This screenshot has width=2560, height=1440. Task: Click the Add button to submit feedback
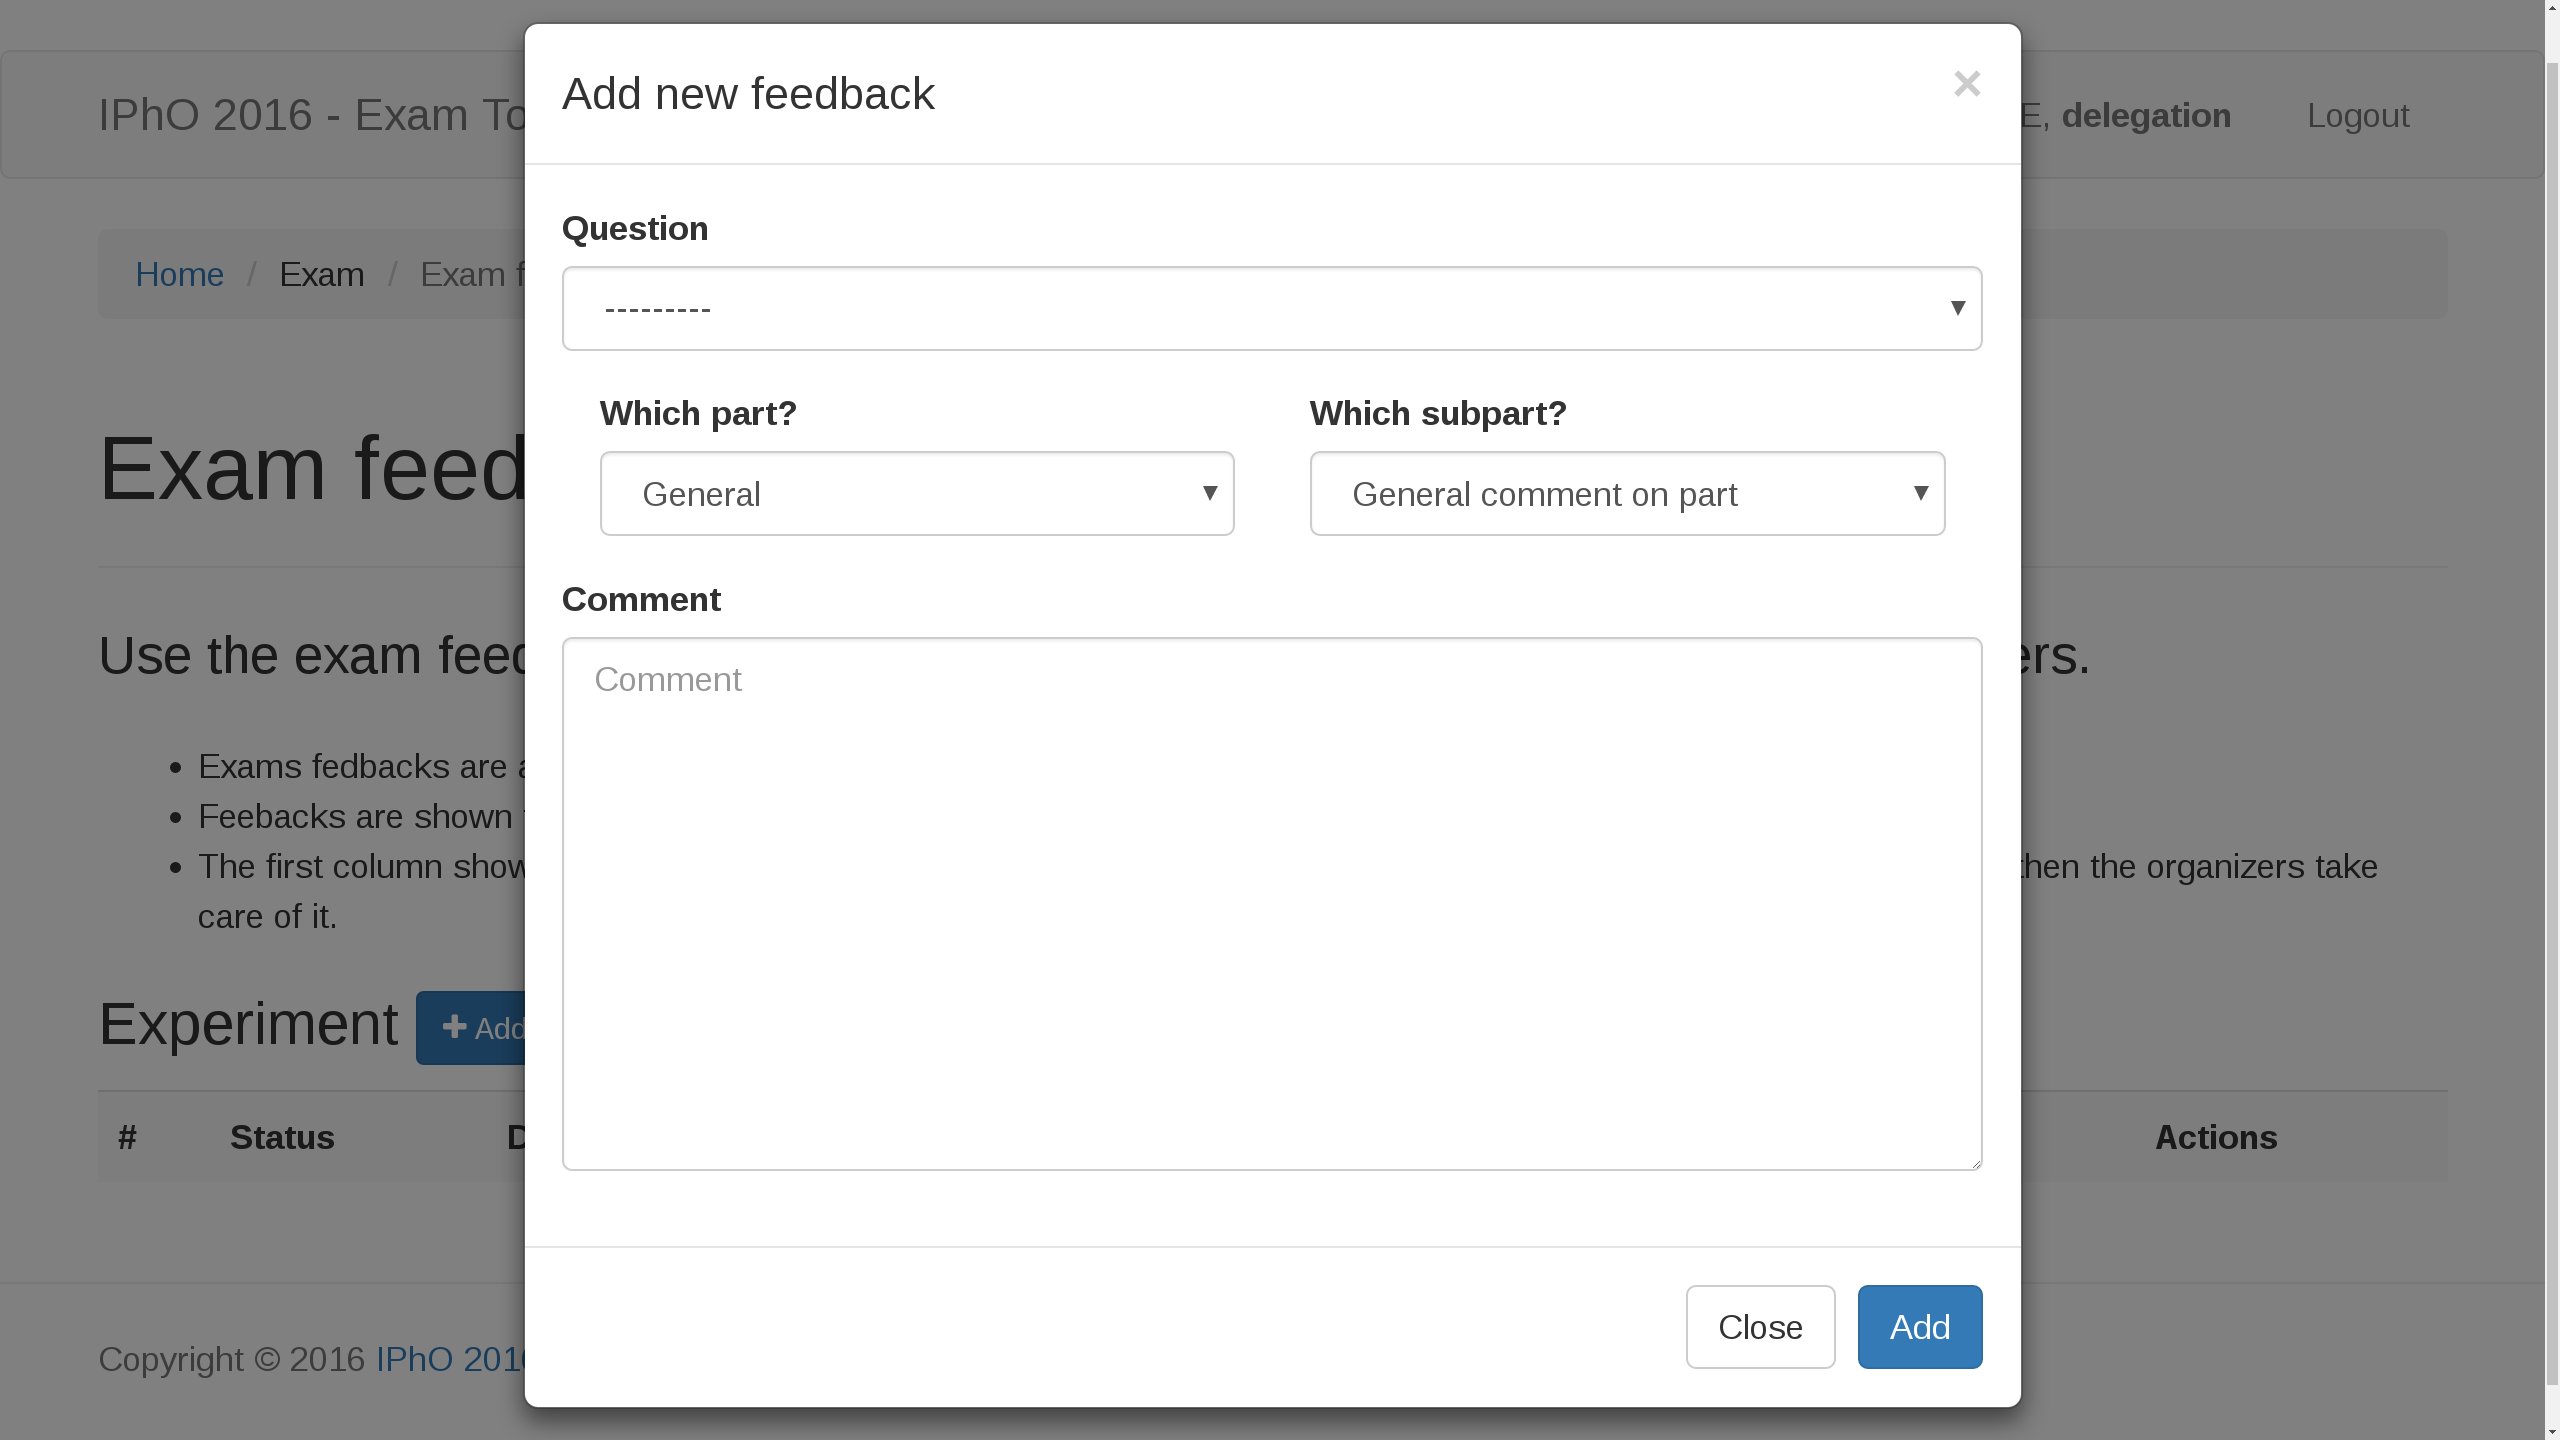click(1918, 1326)
